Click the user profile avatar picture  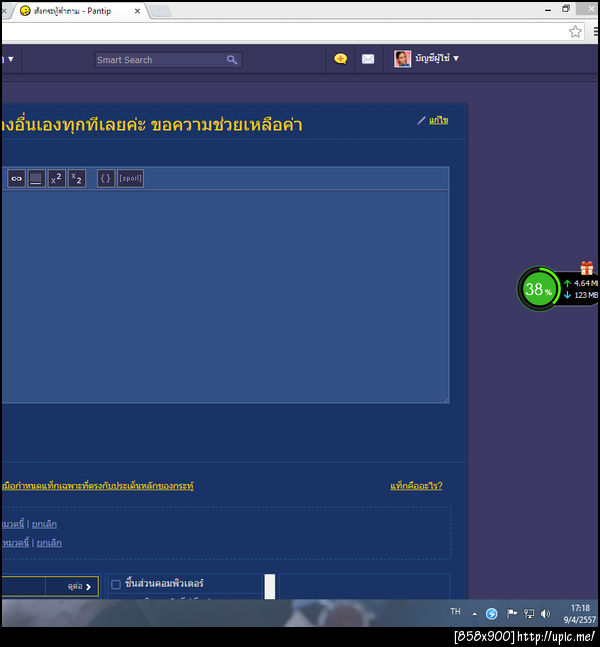click(402, 59)
